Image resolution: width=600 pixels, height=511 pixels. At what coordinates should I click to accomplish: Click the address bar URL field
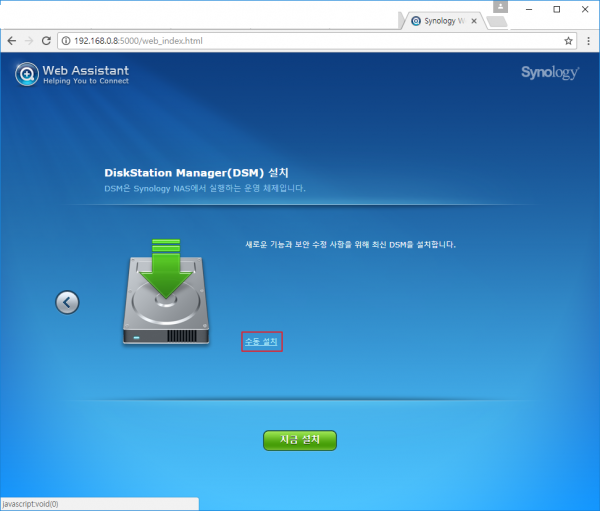300,41
